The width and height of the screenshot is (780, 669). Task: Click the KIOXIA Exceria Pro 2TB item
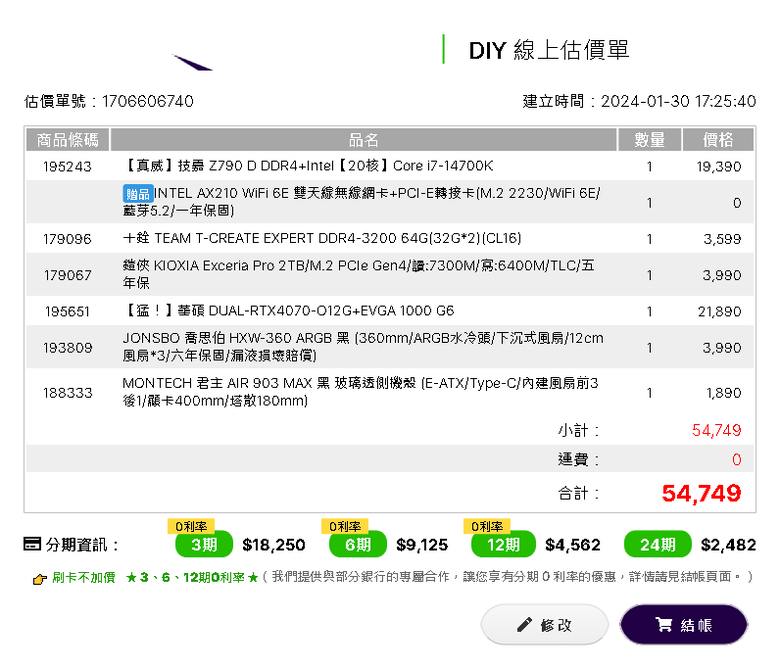(359, 274)
